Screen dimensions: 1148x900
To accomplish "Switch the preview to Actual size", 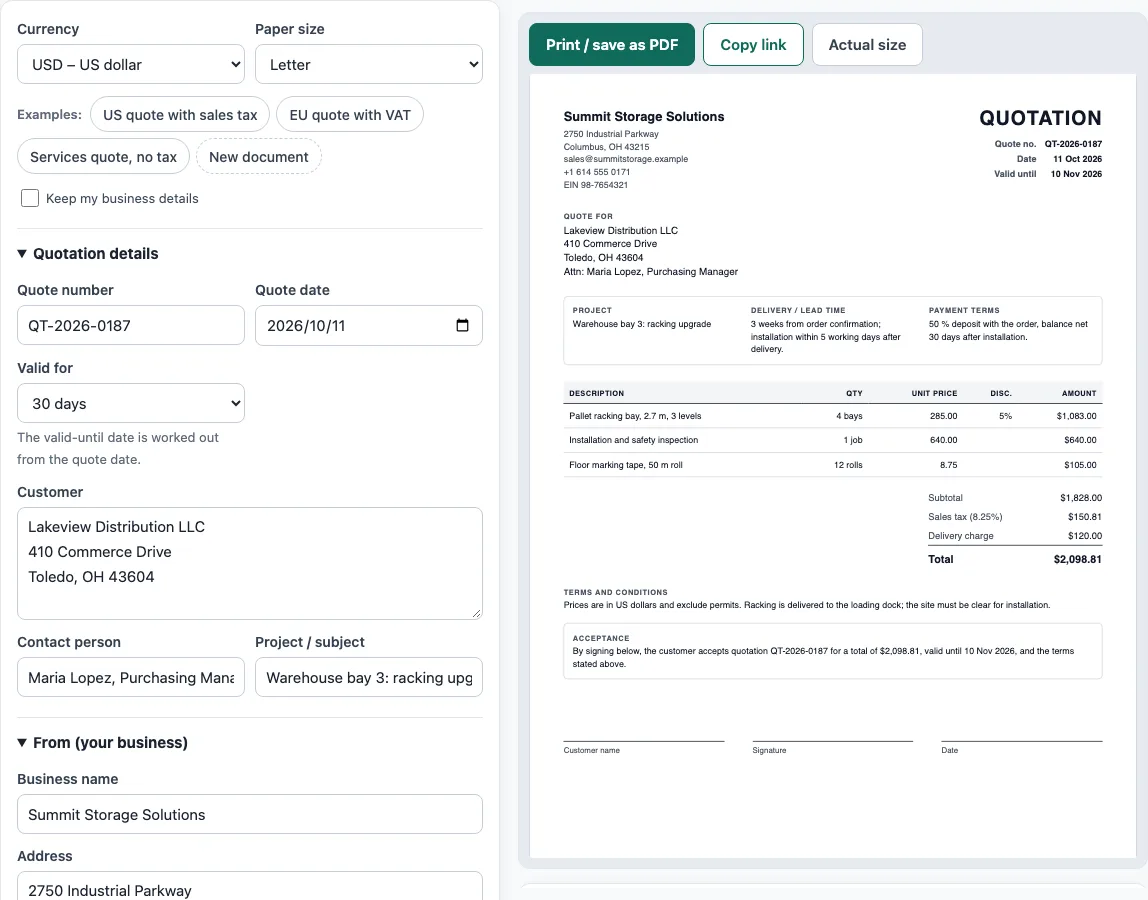I will click(x=867, y=45).
